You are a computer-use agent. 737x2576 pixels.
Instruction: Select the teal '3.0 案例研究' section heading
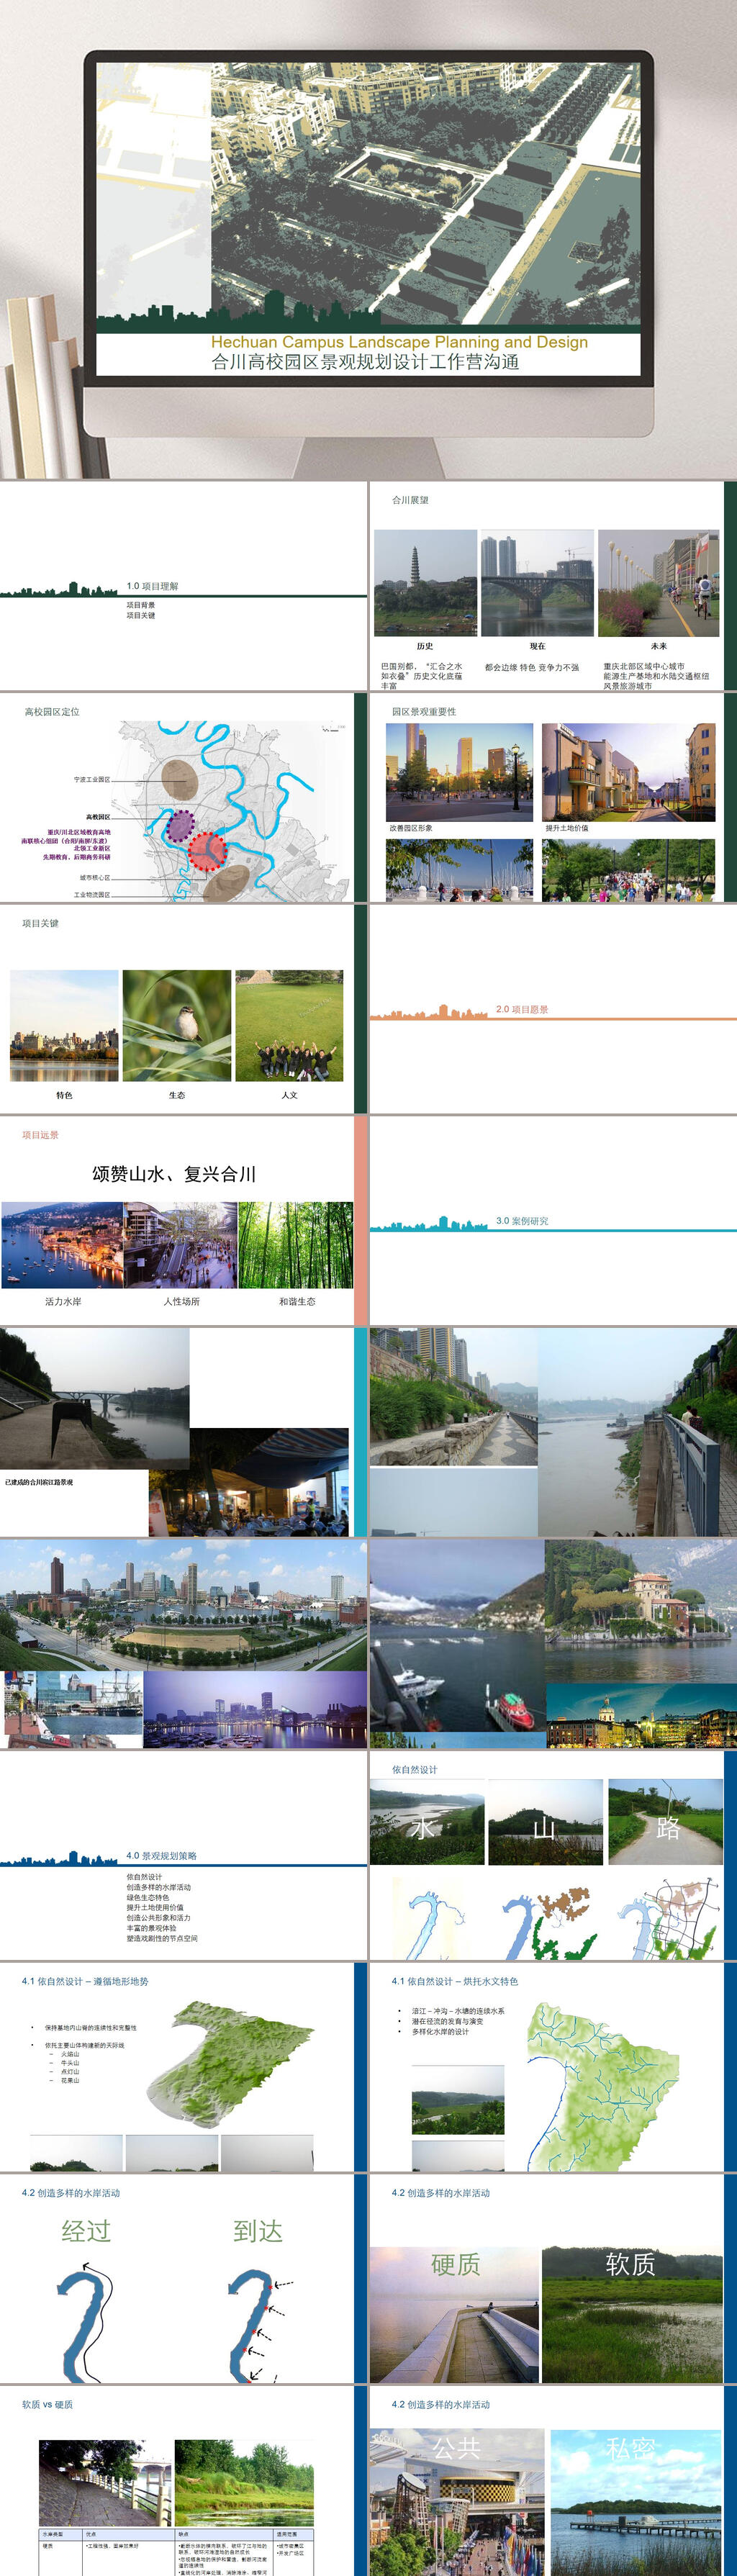tap(522, 1221)
